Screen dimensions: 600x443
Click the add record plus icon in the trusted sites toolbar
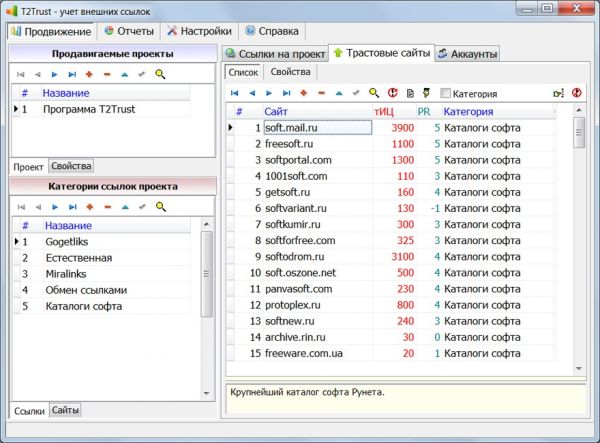[304, 93]
